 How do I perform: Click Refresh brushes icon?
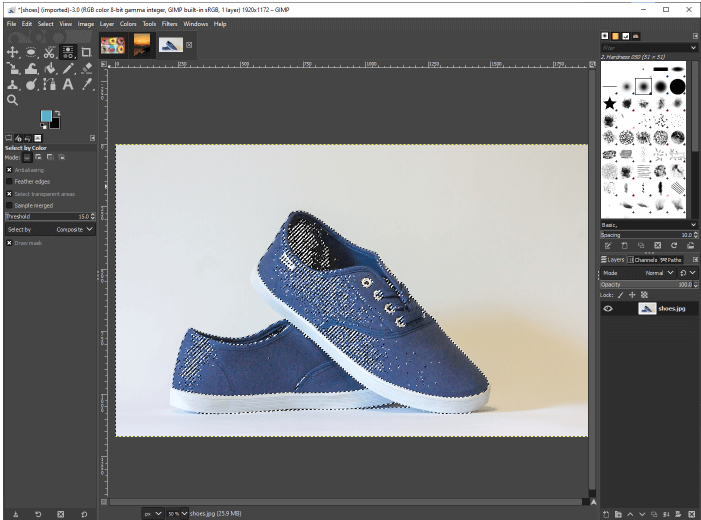click(x=674, y=245)
